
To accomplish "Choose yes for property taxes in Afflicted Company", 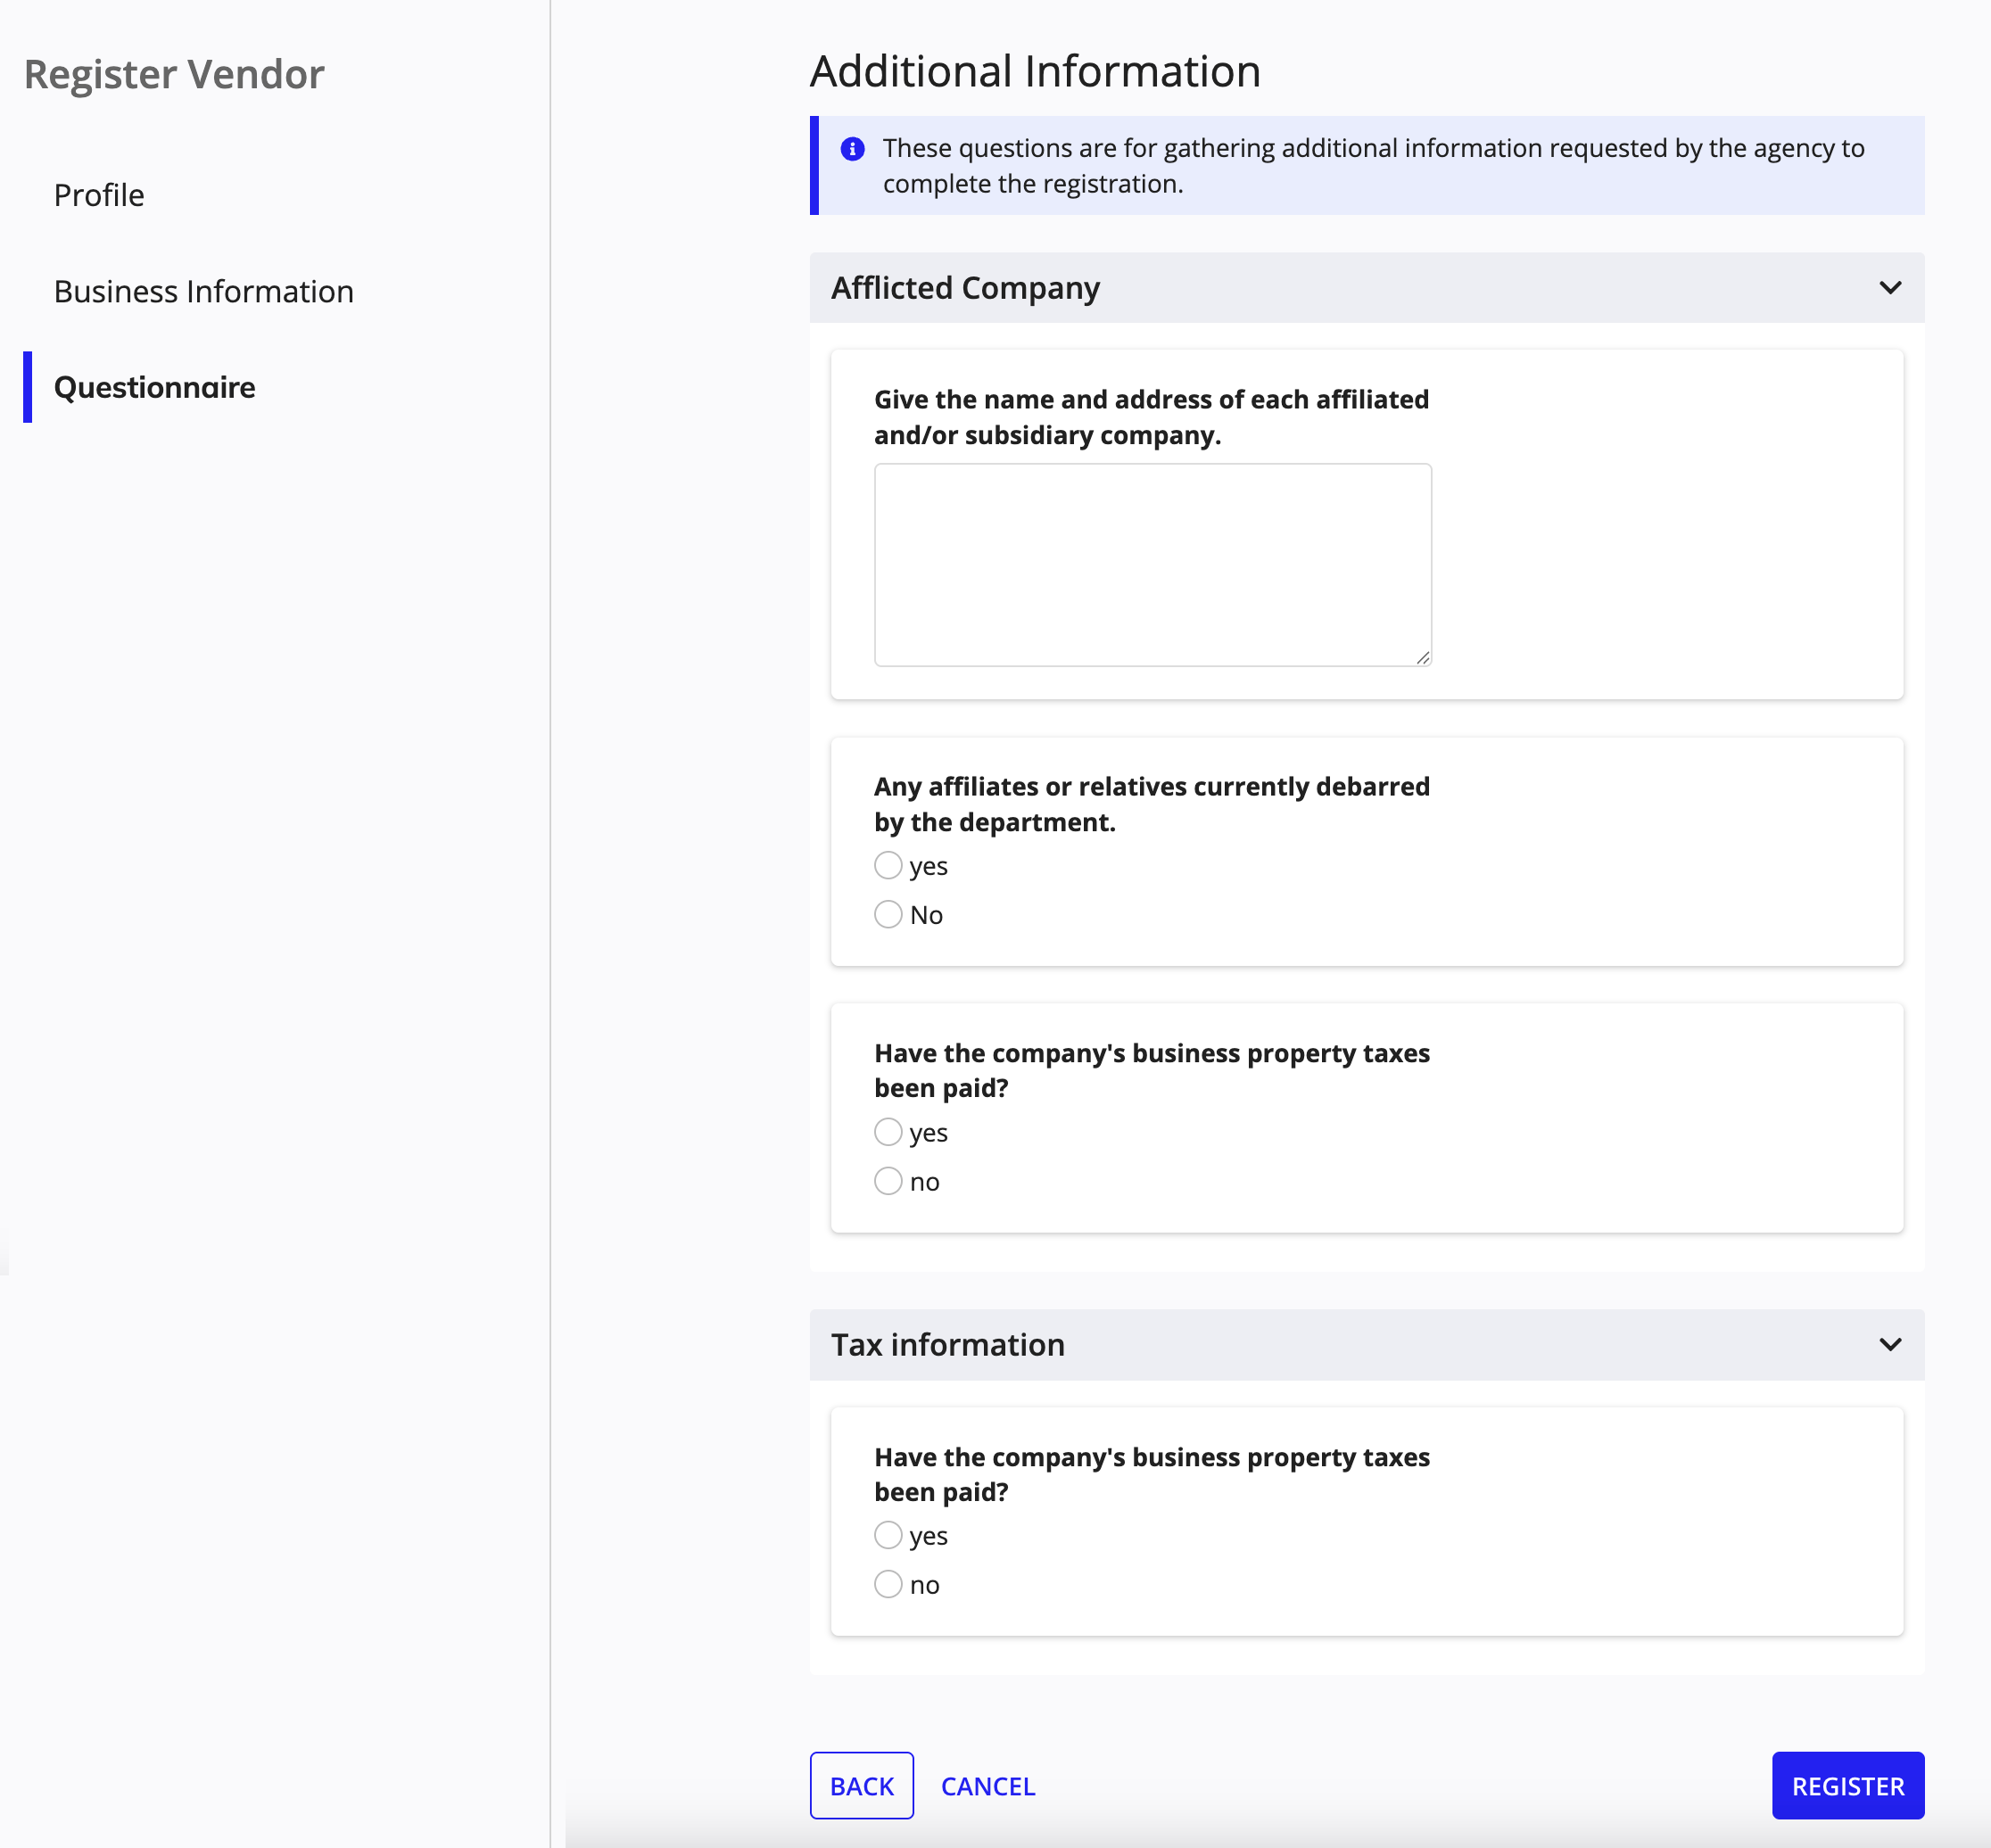I will pyautogui.click(x=888, y=1132).
